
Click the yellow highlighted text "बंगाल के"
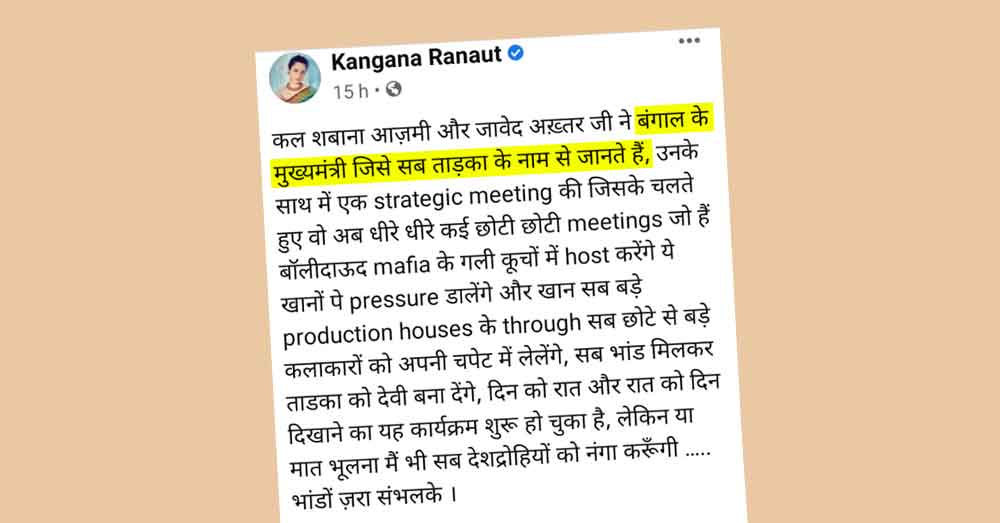point(673,120)
